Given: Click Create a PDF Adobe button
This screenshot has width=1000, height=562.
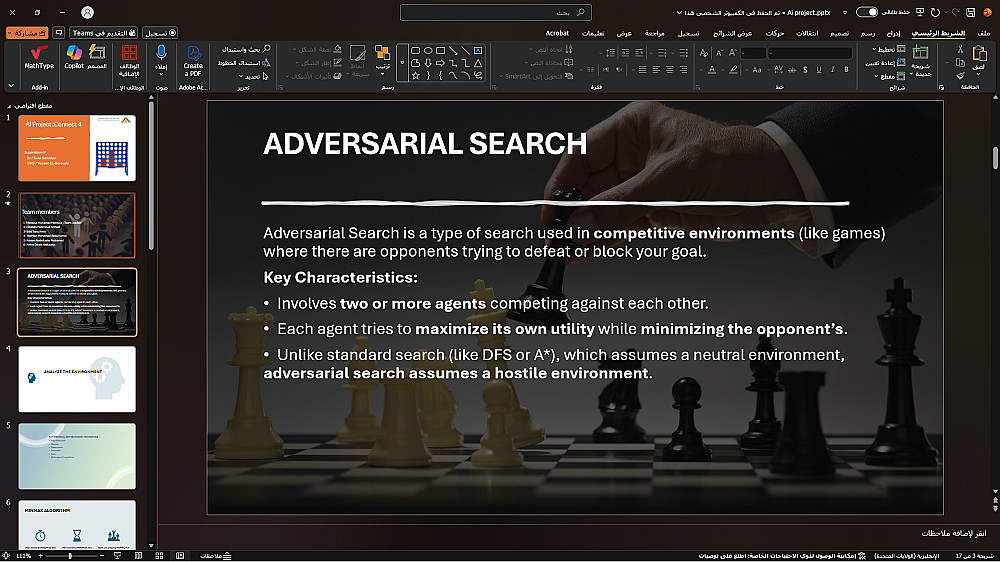Looking at the screenshot, I should click(193, 61).
